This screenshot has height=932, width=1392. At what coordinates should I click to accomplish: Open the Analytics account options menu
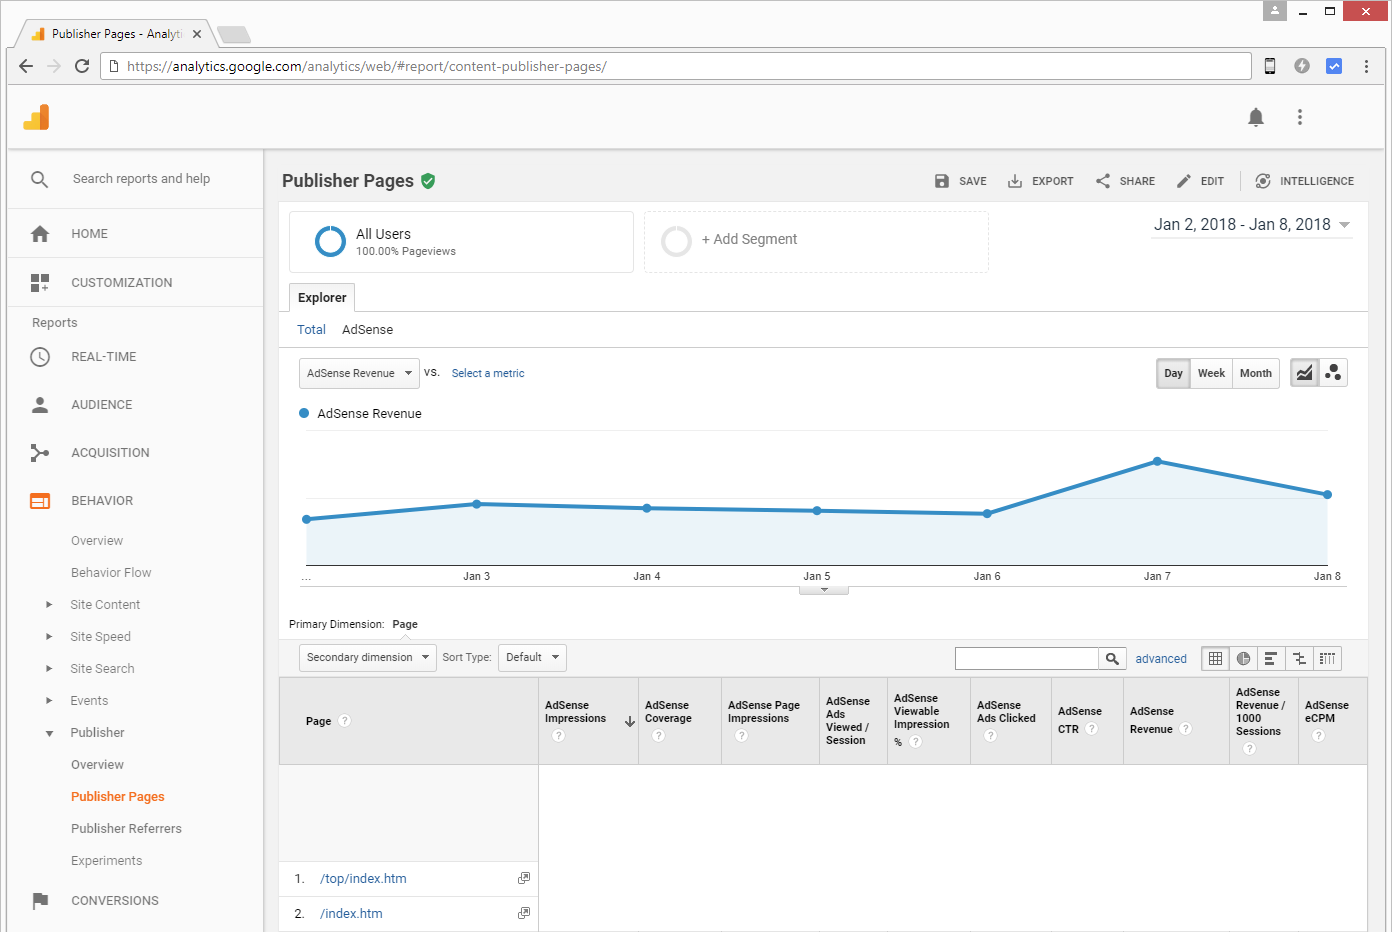(1300, 117)
